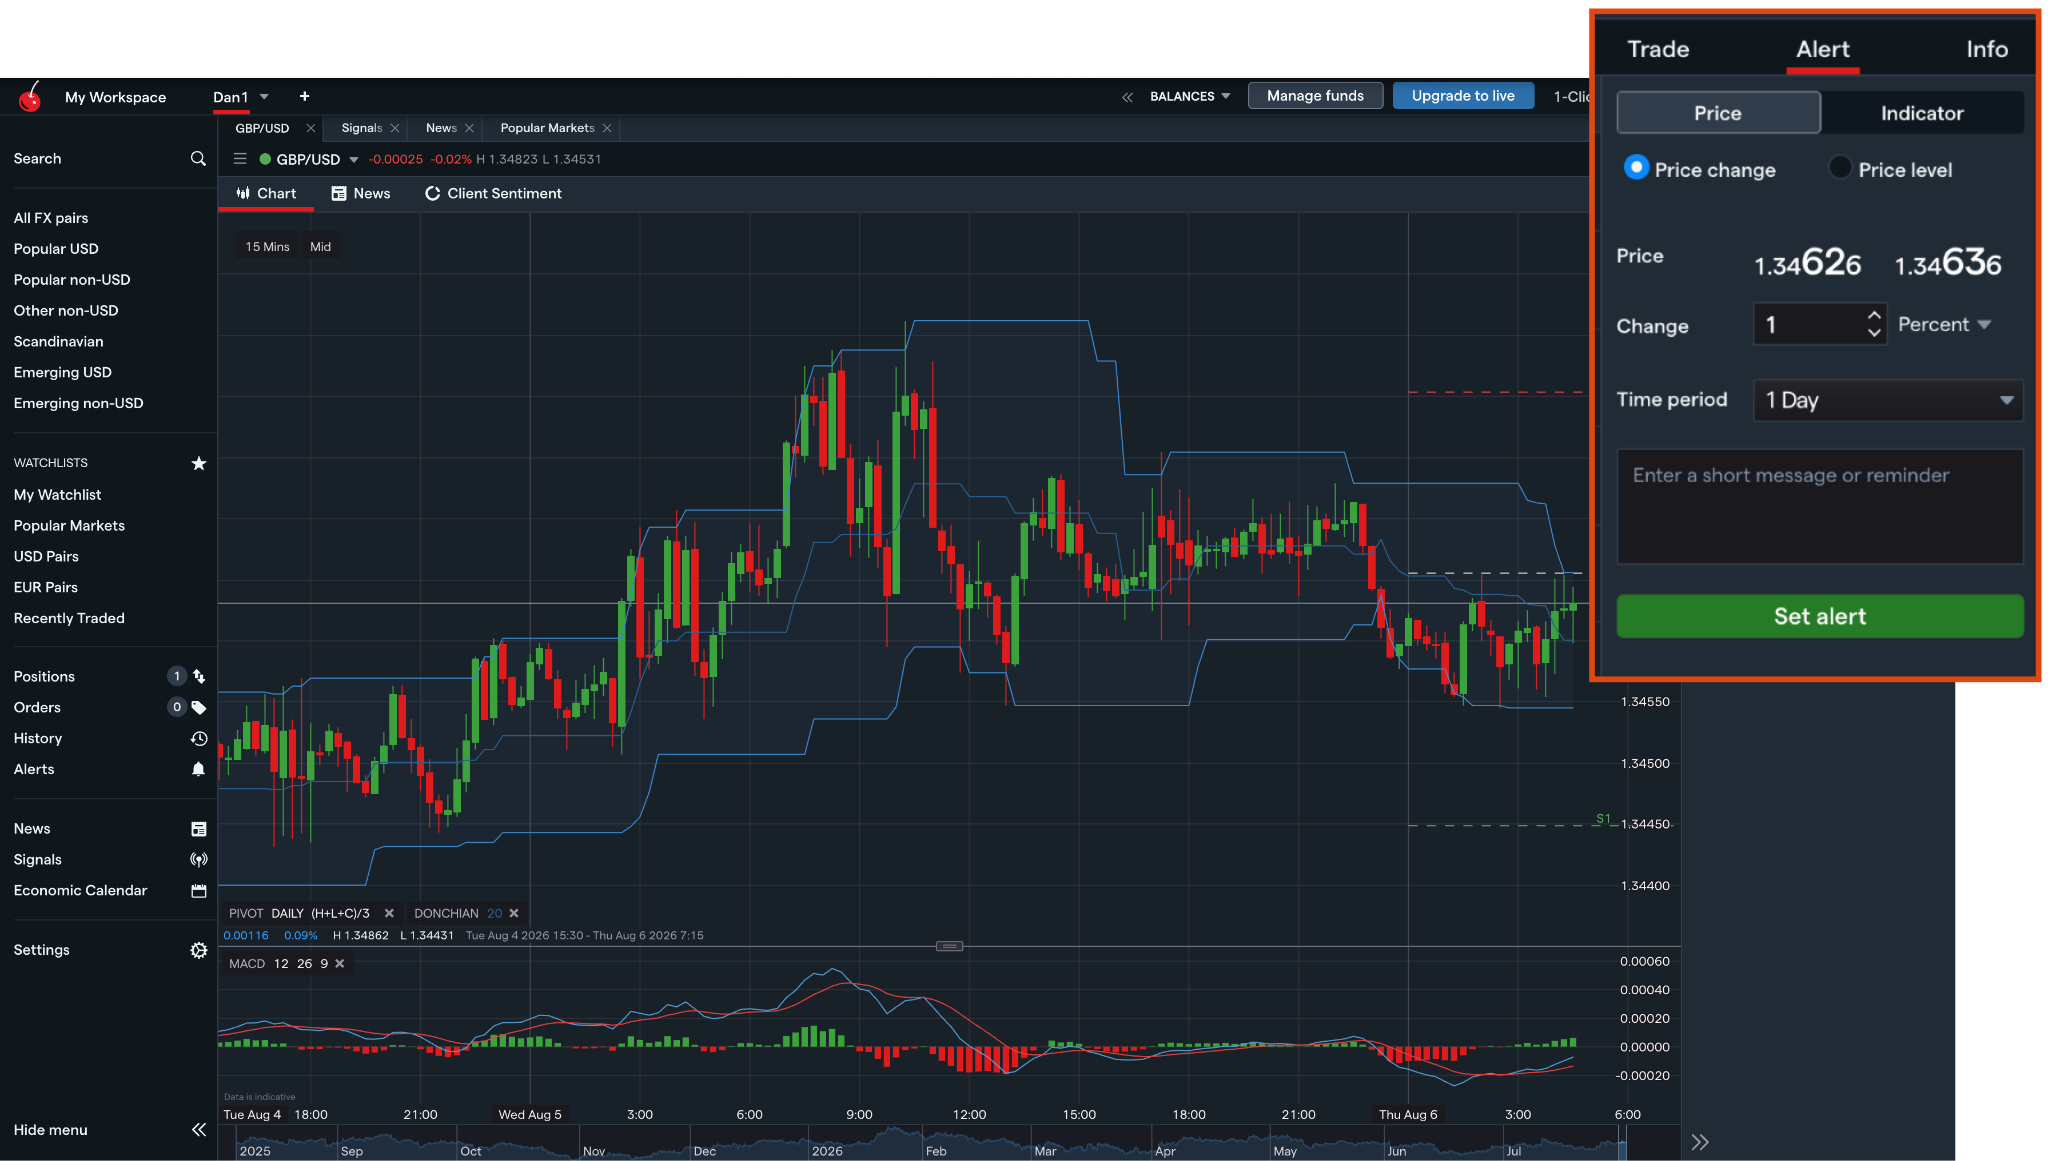Click the Change value input field

click(x=1810, y=324)
